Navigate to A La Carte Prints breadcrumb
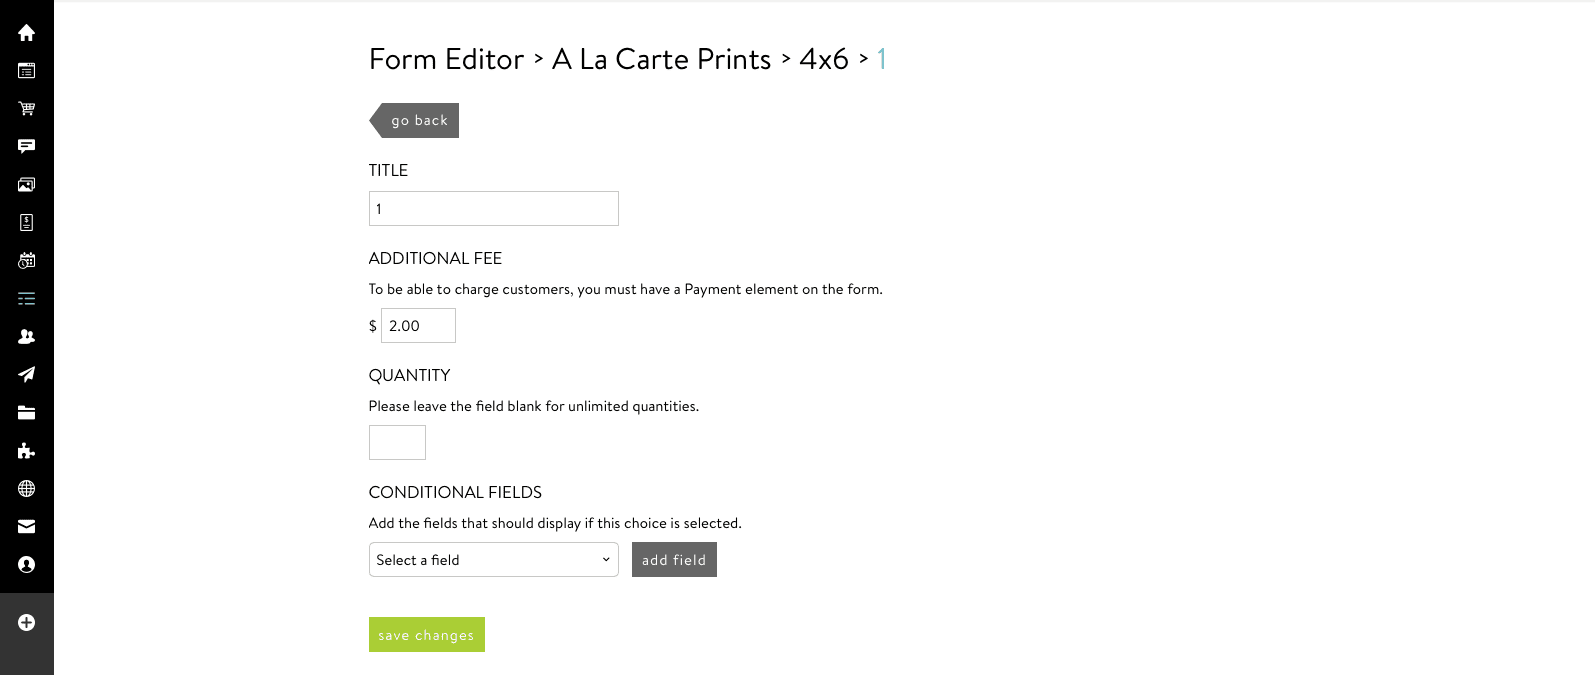 point(660,60)
